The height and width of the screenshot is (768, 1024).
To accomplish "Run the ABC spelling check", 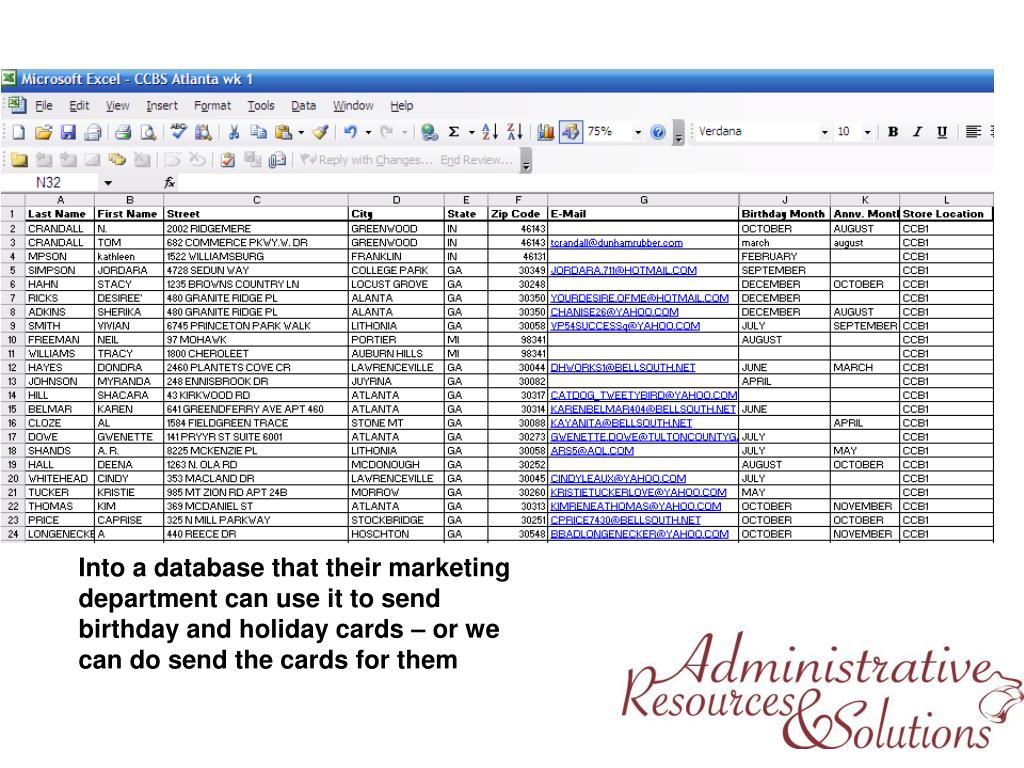I will click(178, 132).
